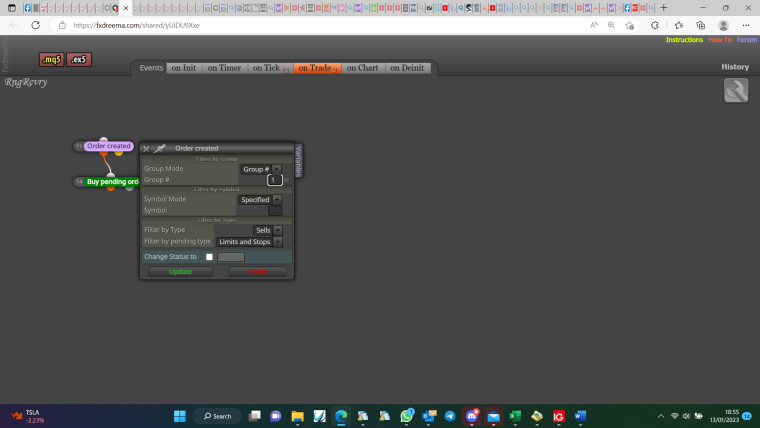Enable the Change Status to checkbox
The height and width of the screenshot is (428, 760).
[209, 257]
